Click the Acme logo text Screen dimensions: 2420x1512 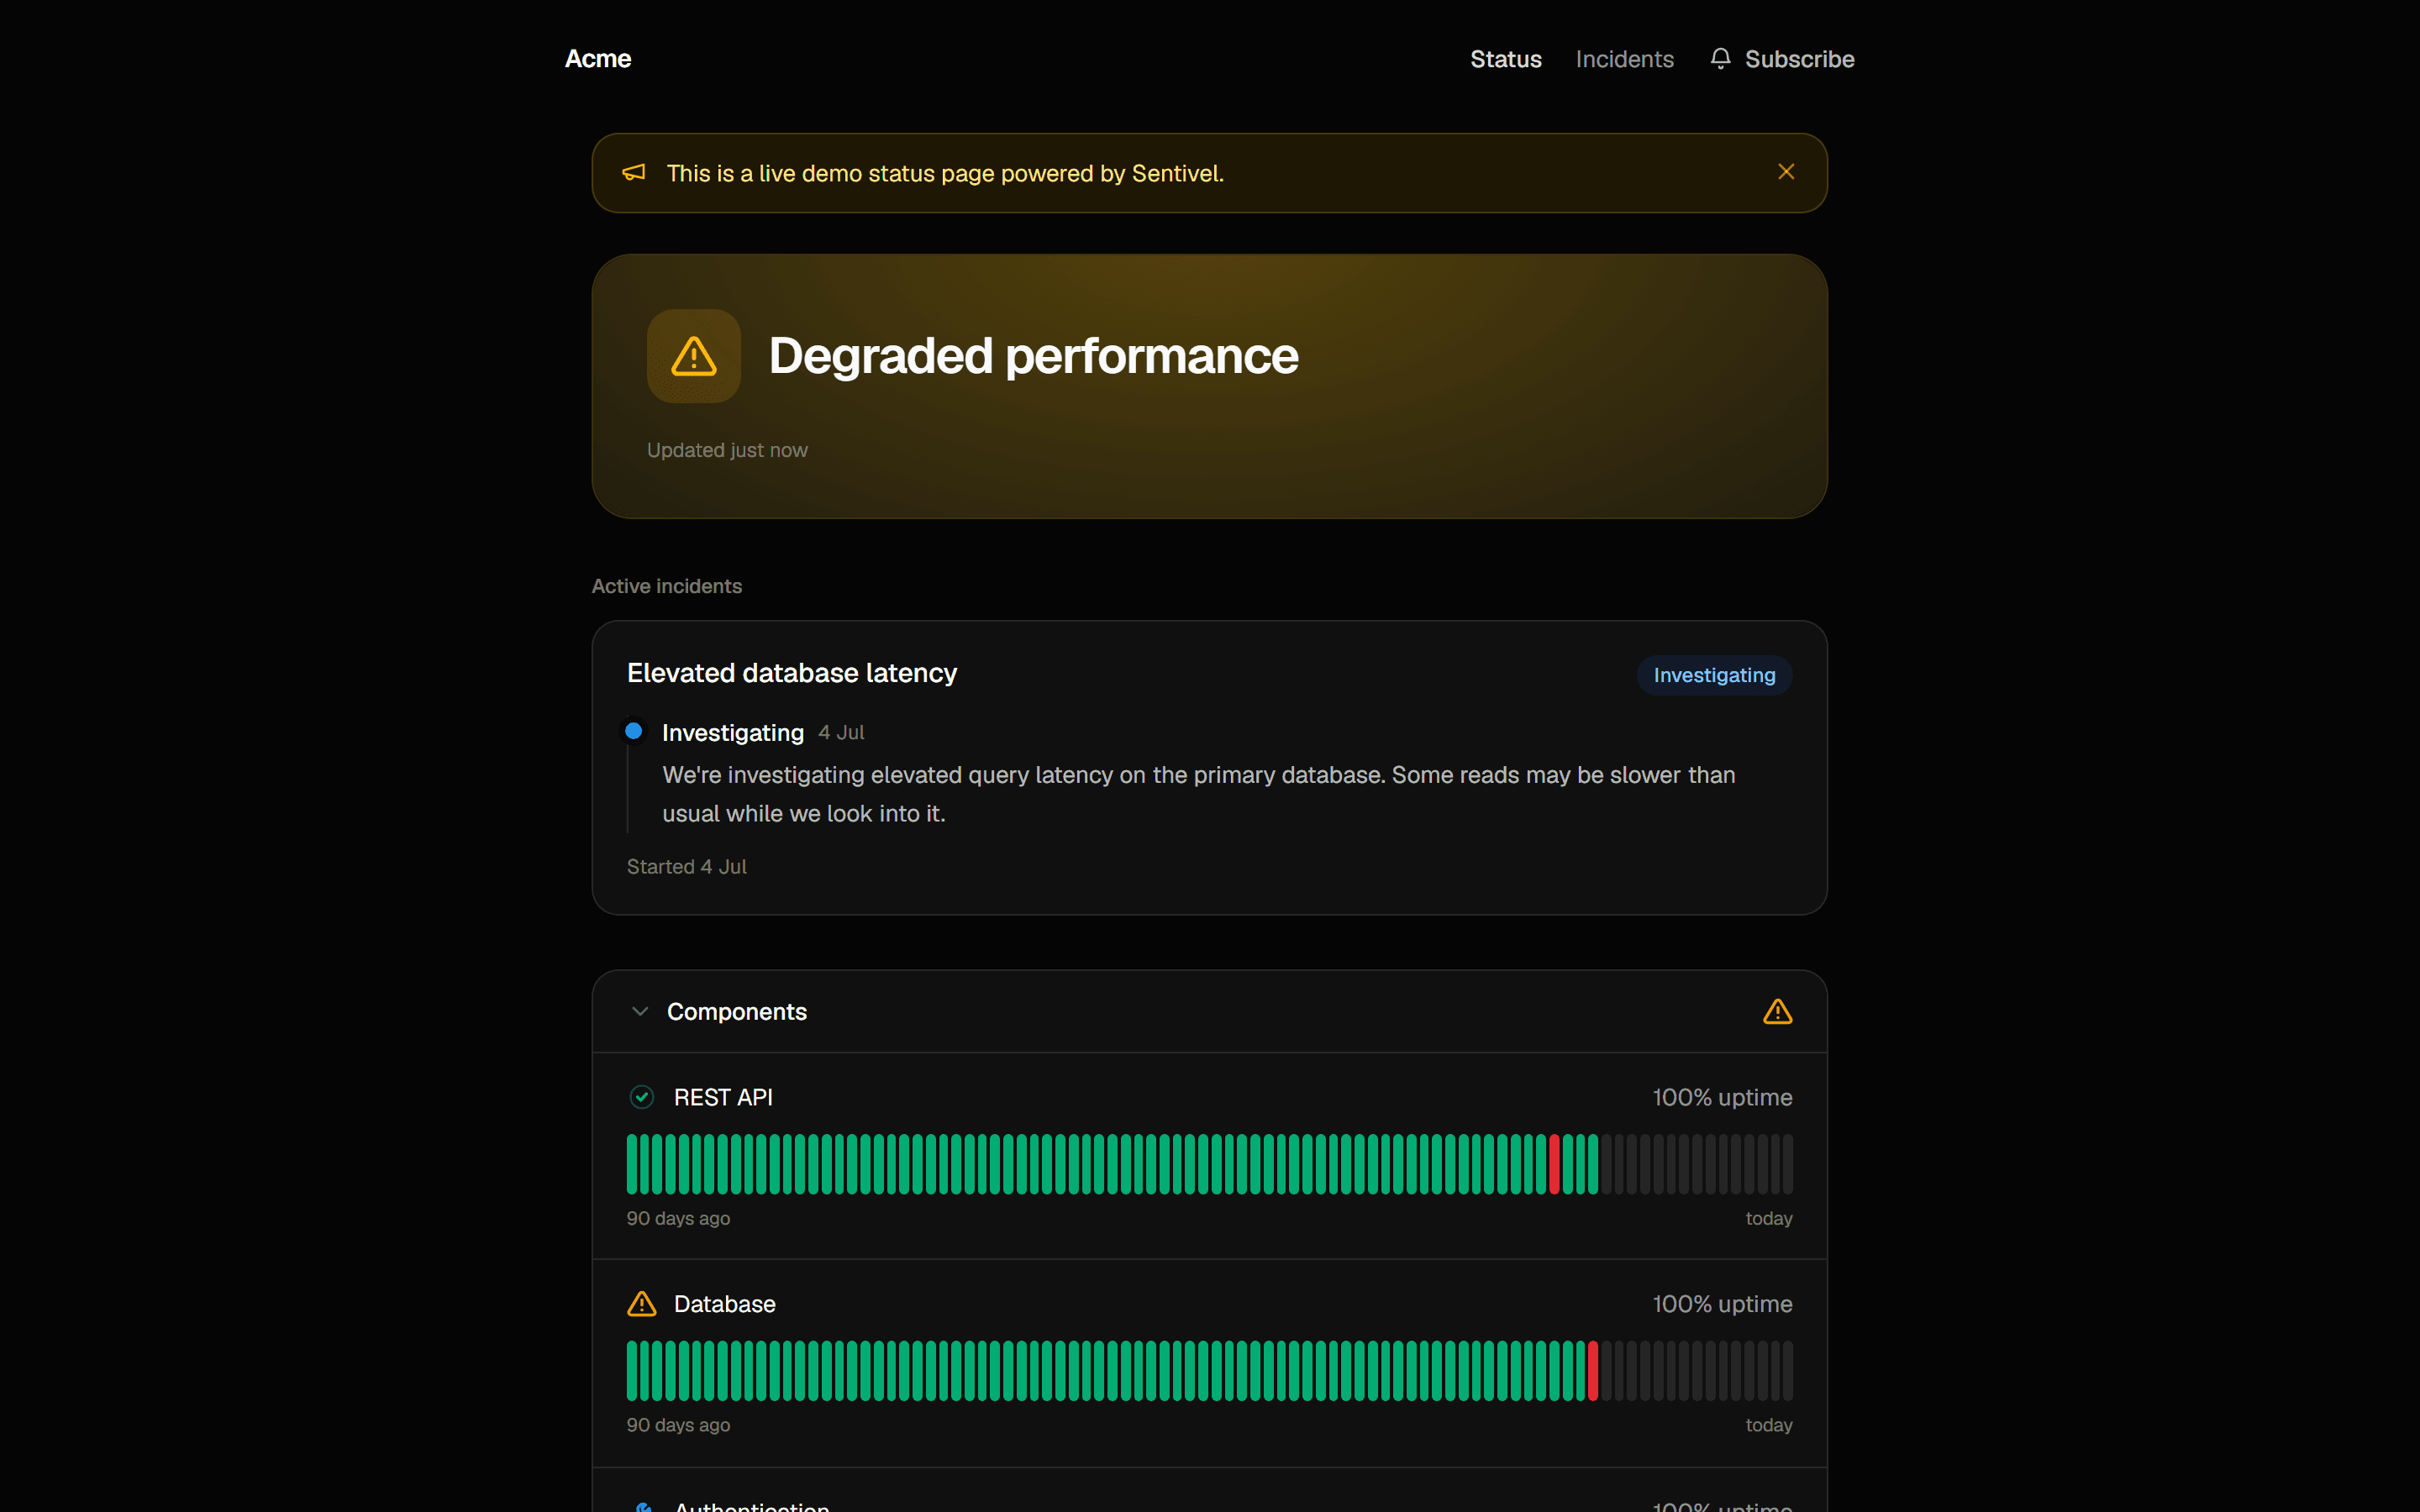pyautogui.click(x=598, y=59)
